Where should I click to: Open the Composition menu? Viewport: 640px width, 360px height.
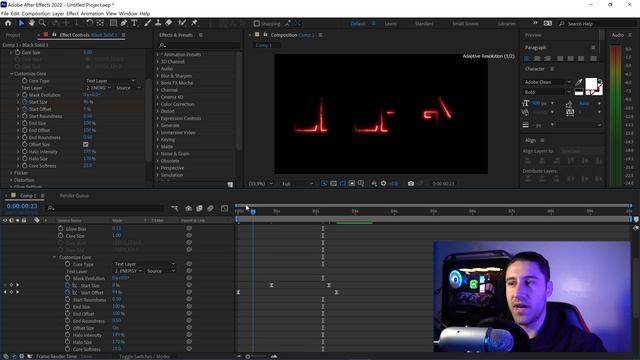[x=36, y=13]
